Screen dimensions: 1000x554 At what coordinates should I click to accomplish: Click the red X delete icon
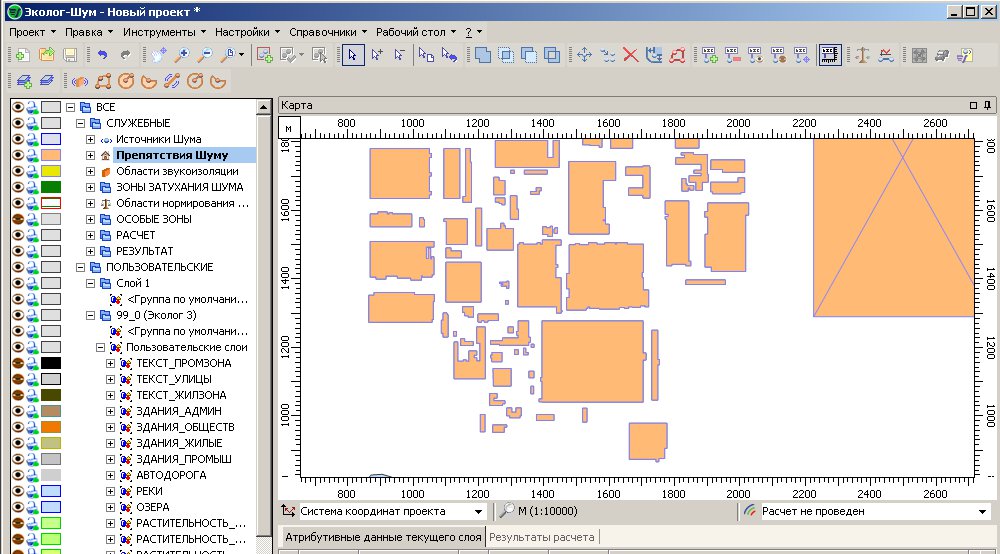(x=631, y=56)
